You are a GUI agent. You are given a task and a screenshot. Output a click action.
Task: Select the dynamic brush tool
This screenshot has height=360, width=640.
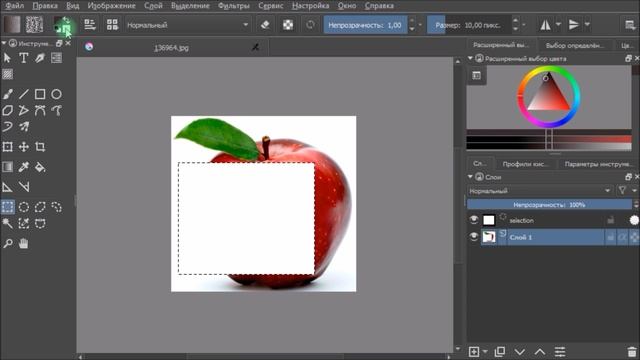7,127
